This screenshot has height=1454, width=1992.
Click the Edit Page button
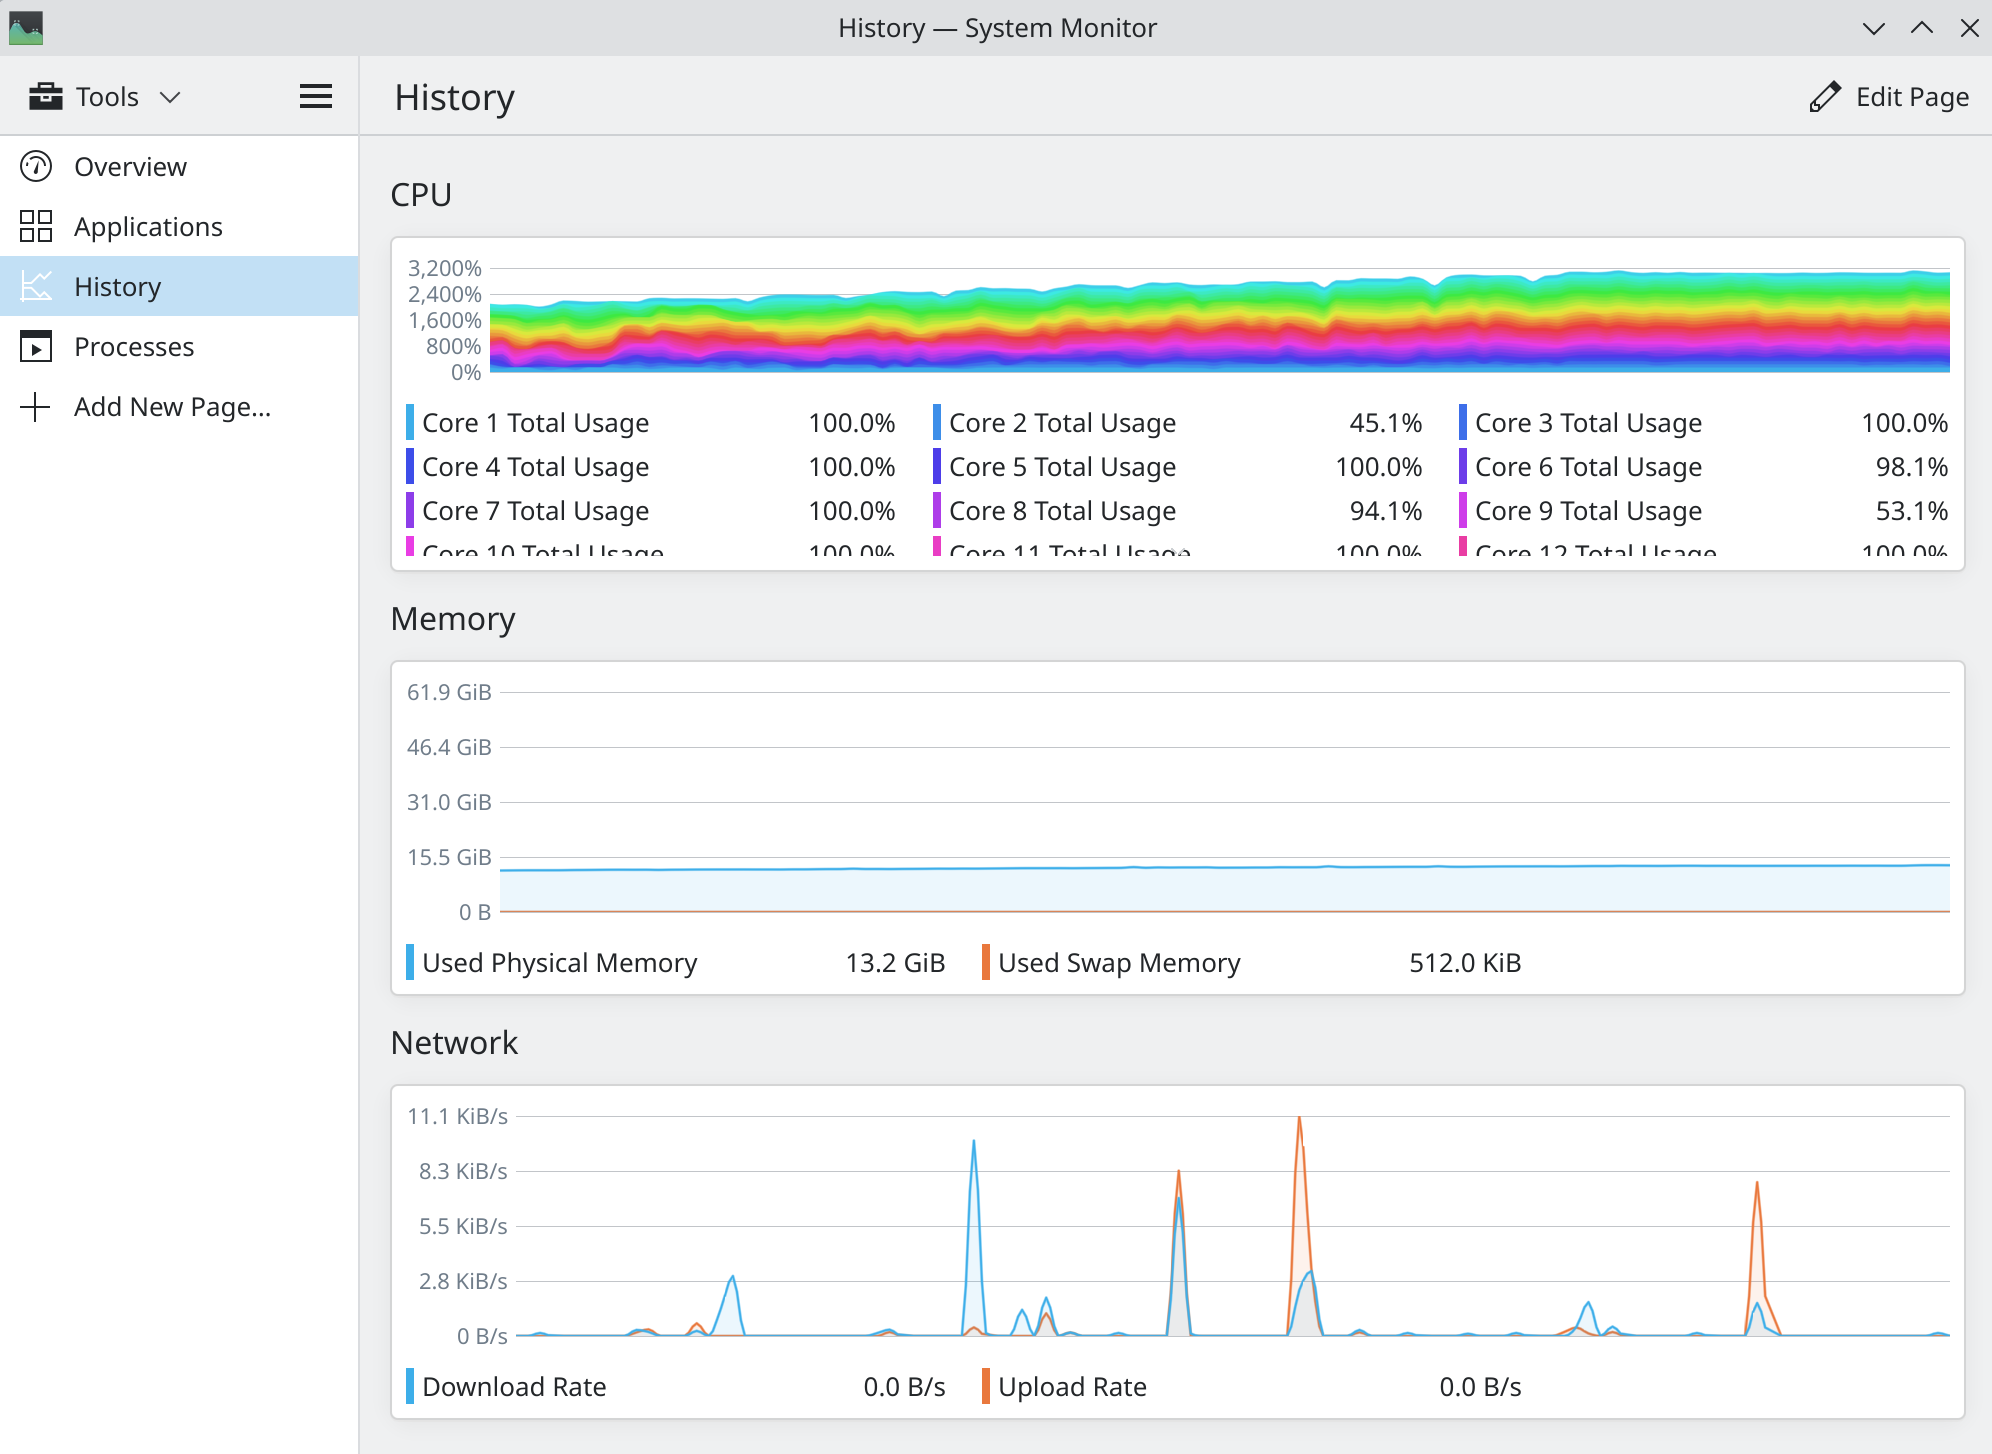[x=1889, y=97]
